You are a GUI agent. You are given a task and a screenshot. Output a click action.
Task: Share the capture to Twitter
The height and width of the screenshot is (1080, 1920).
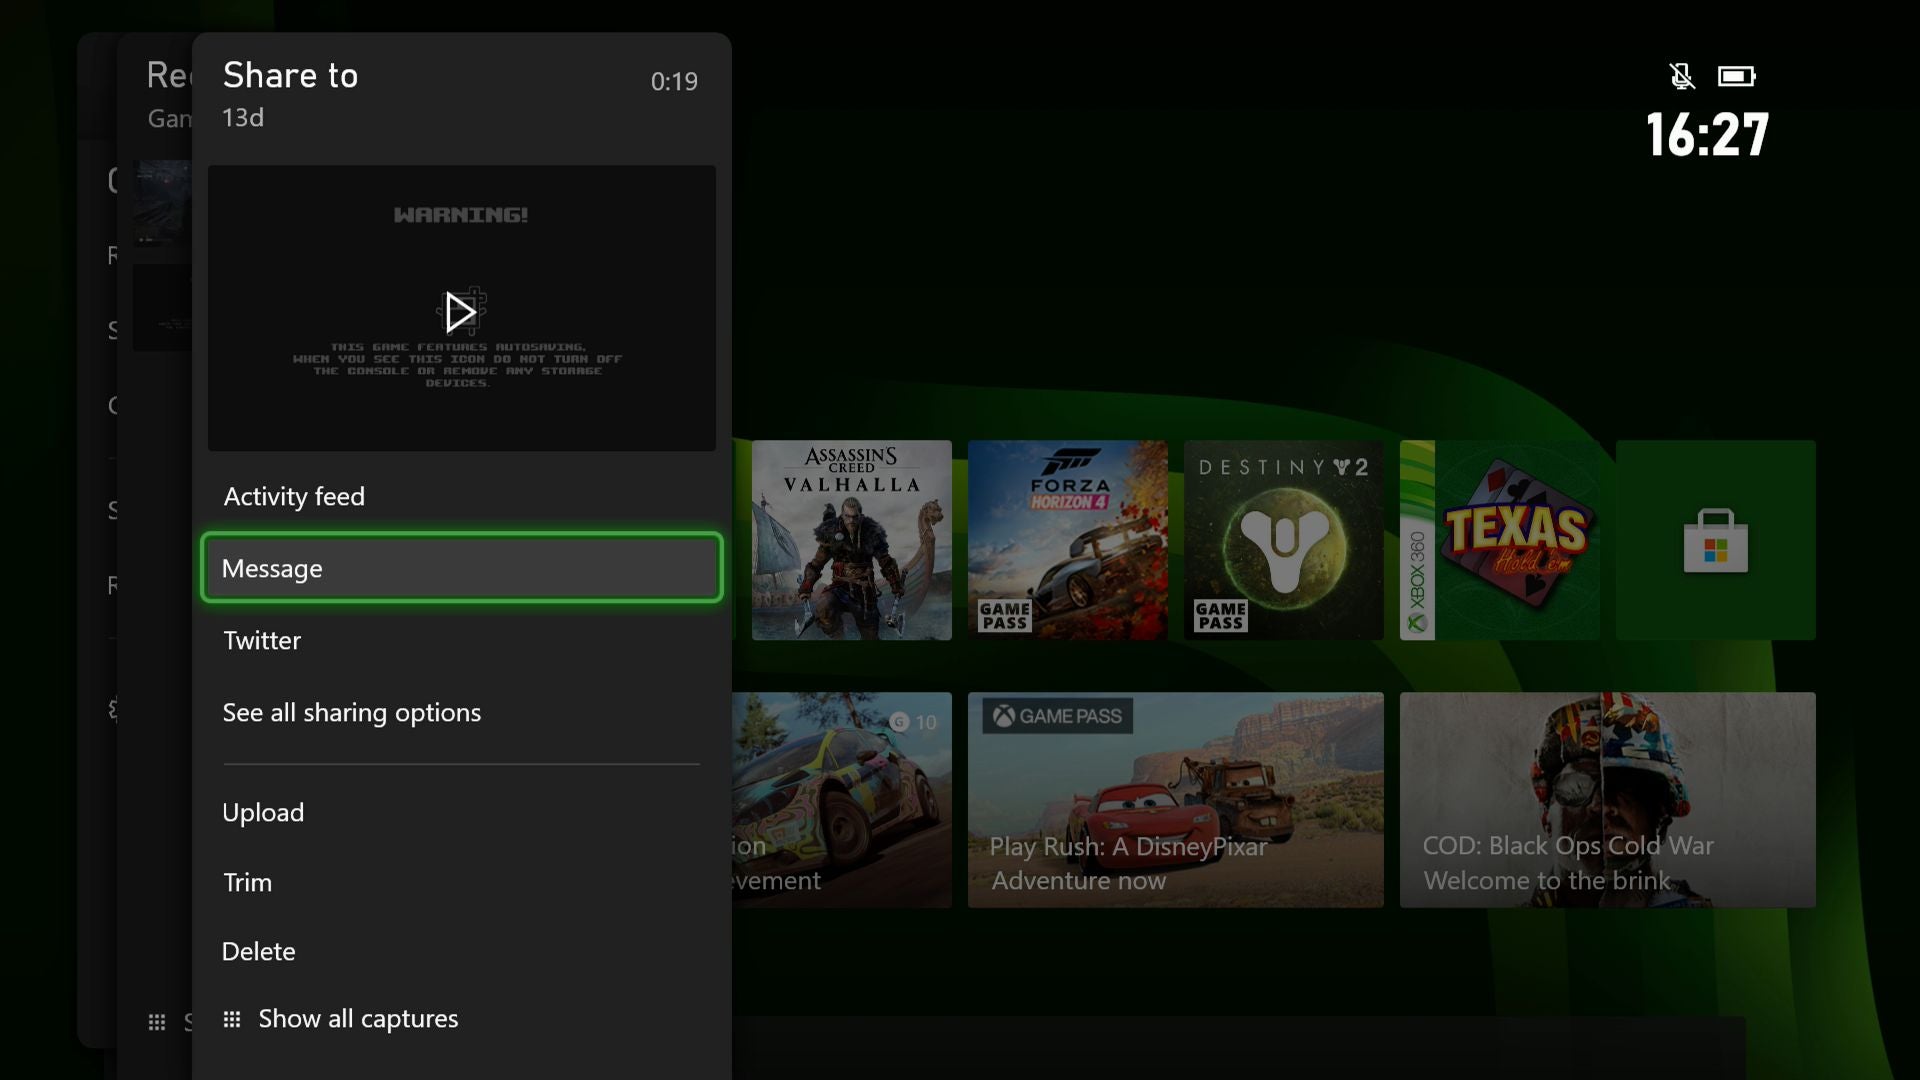coord(262,641)
